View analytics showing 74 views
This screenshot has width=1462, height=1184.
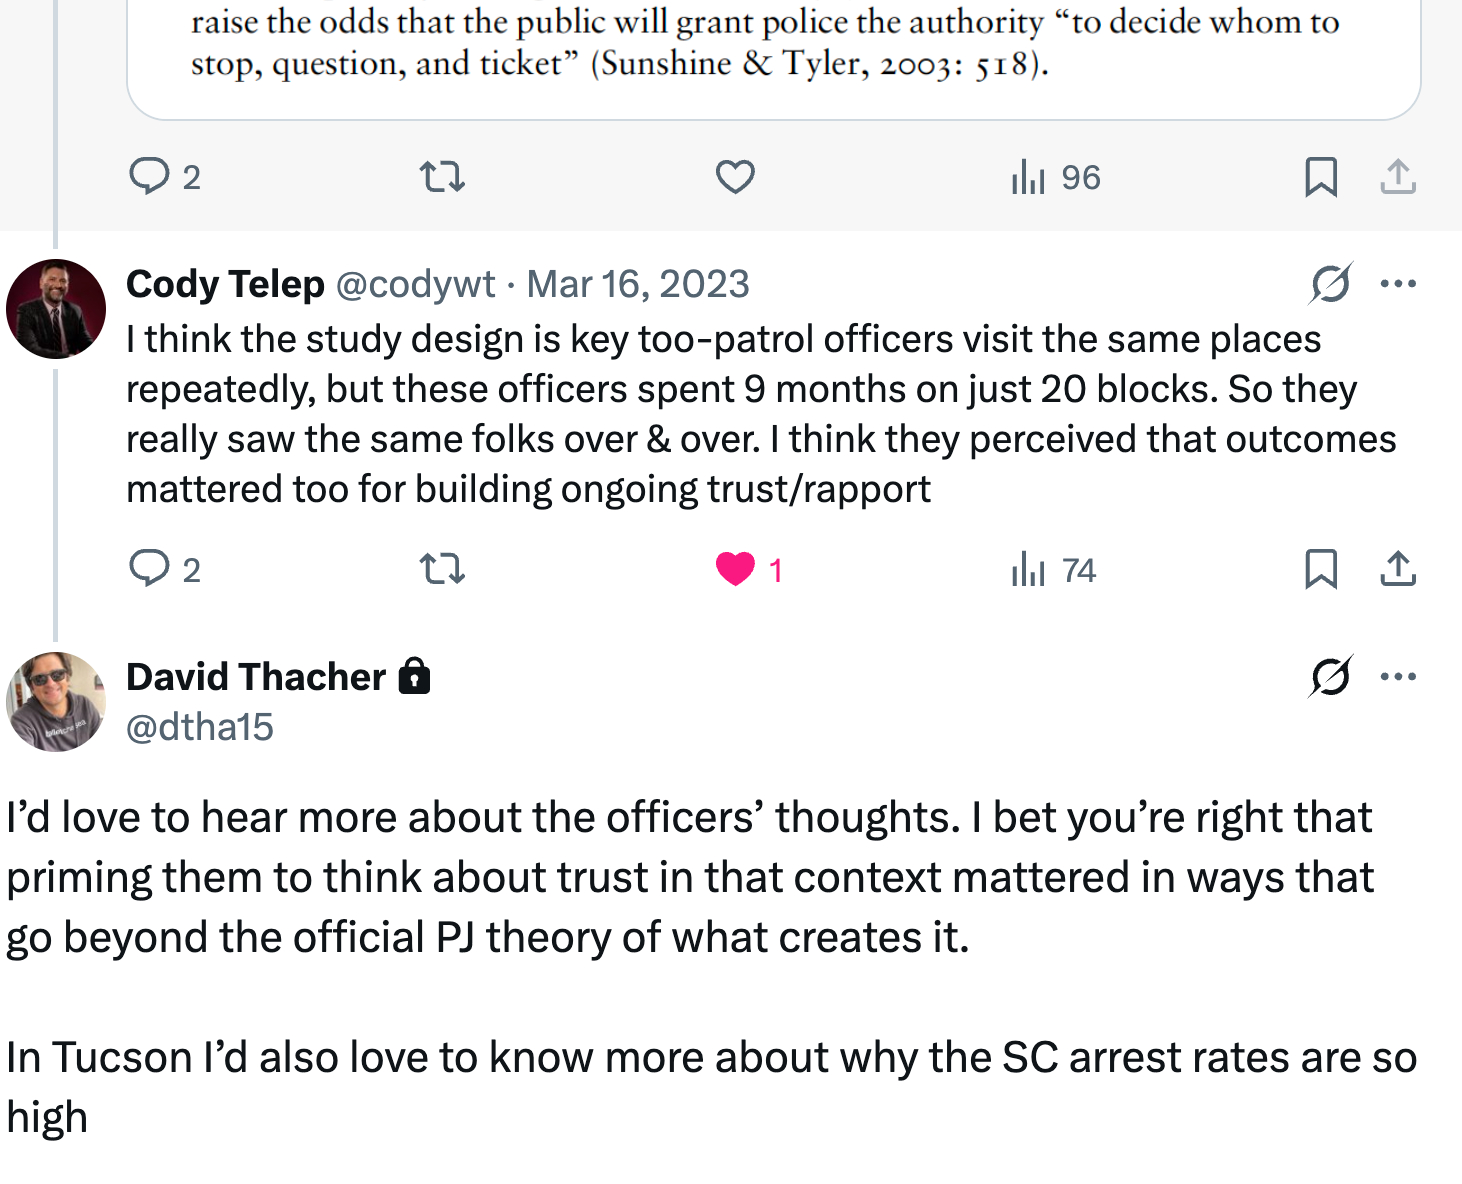pyautogui.click(x=1054, y=570)
